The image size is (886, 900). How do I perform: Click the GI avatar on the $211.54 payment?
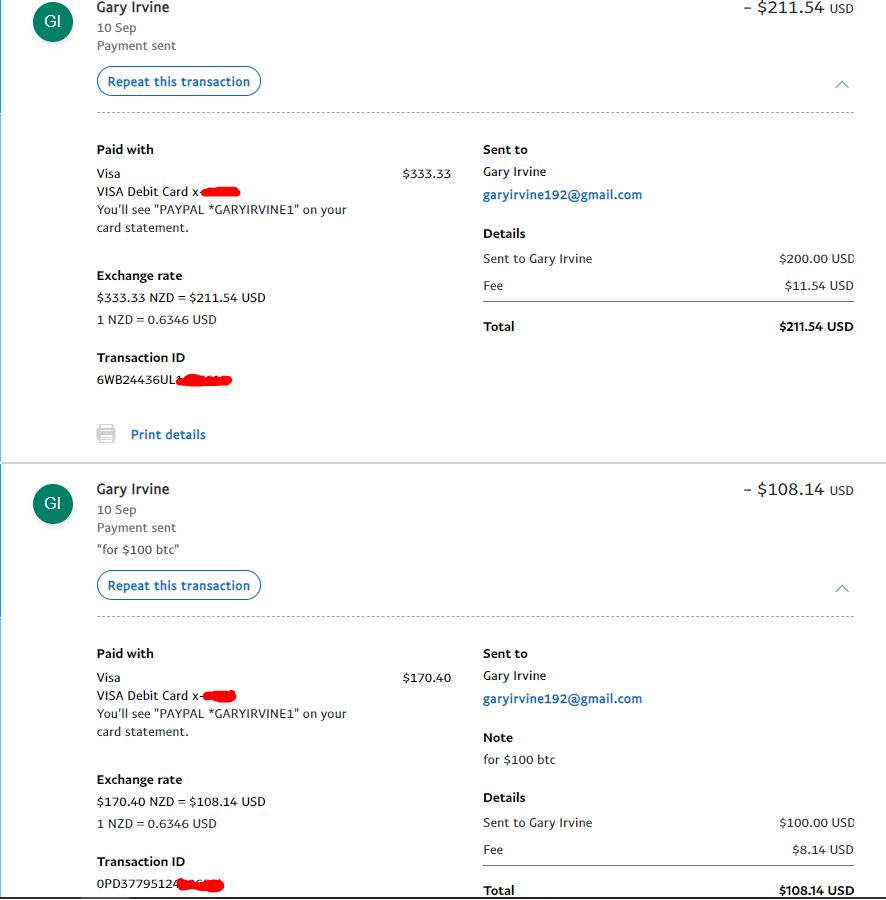53,22
